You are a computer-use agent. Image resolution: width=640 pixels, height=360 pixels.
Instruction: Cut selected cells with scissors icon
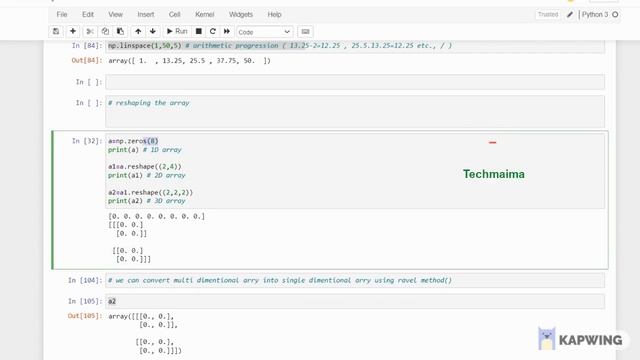90,31
